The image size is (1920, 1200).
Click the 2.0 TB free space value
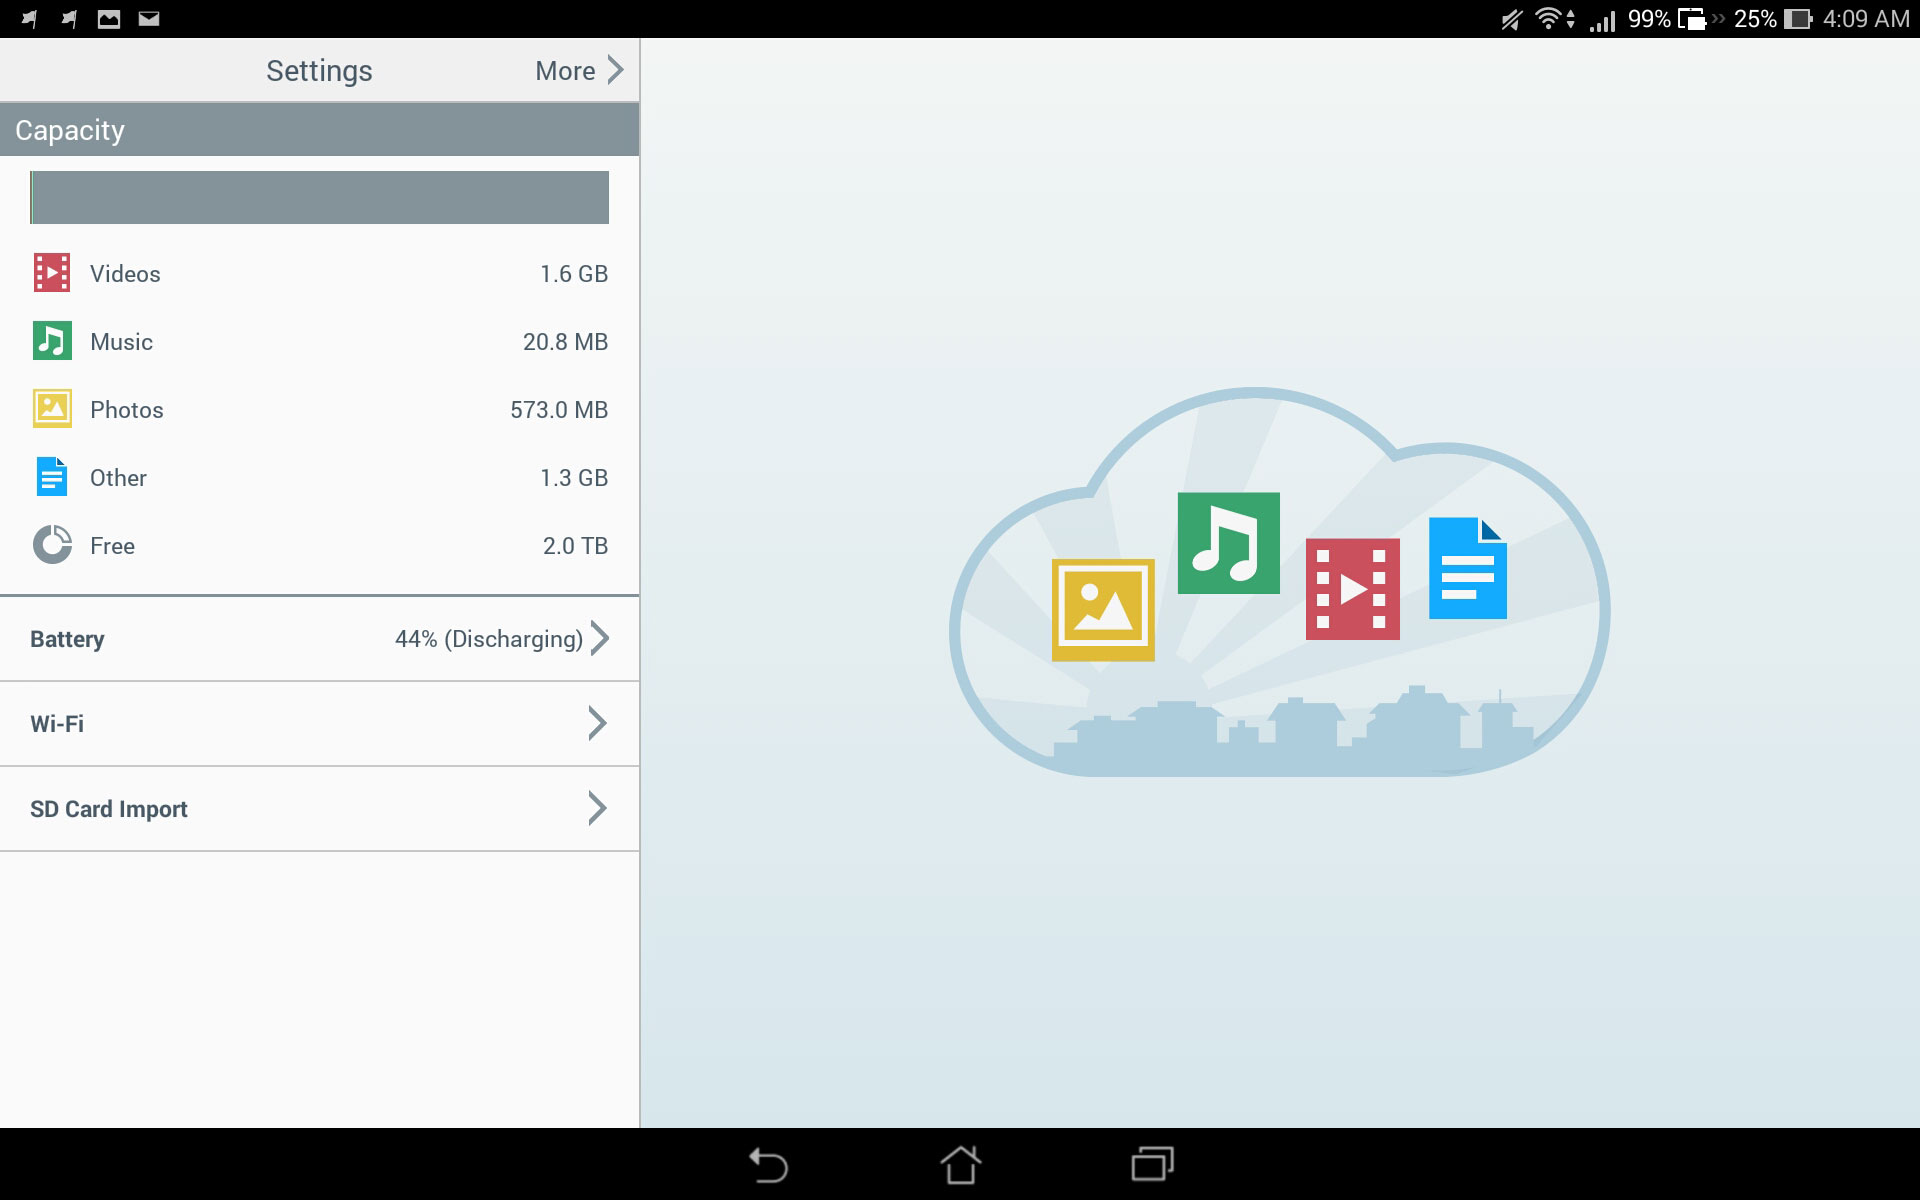pyautogui.click(x=575, y=546)
